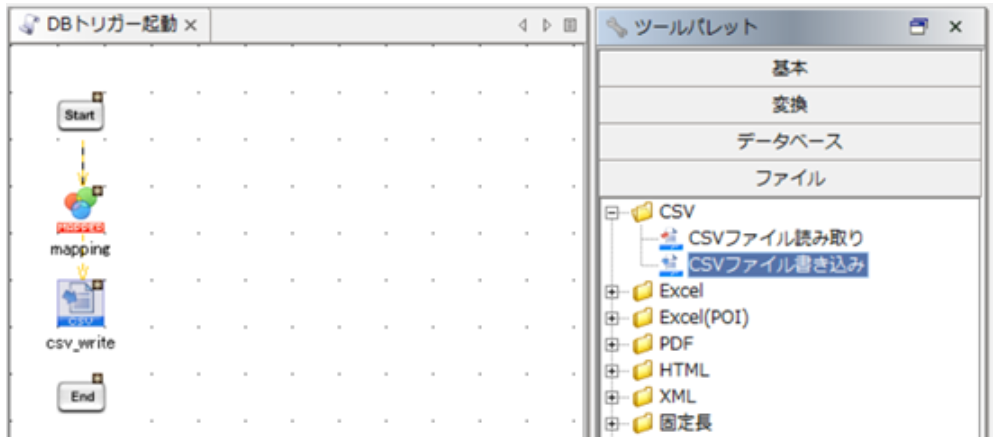Expand the Excel(POI) folder

click(x=612, y=319)
